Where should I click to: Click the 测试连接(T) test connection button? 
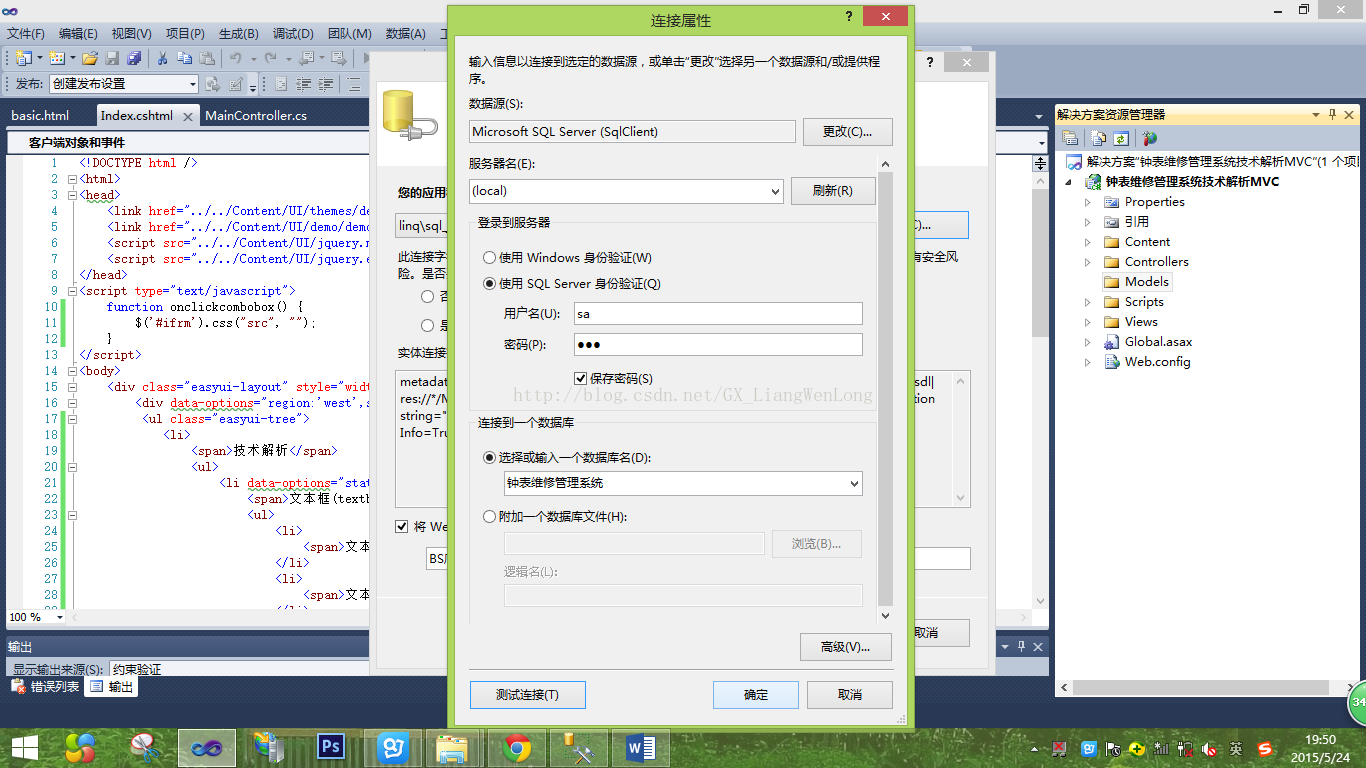(527, 695)
